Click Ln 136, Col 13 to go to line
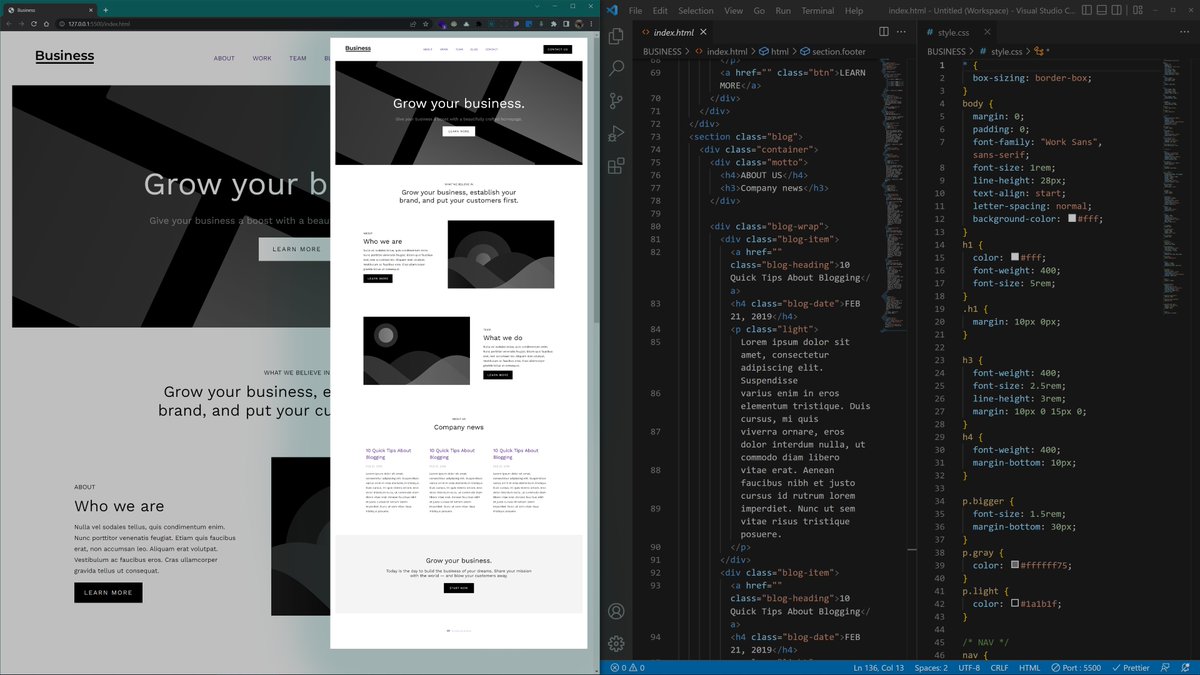 [x=879, y=667]
